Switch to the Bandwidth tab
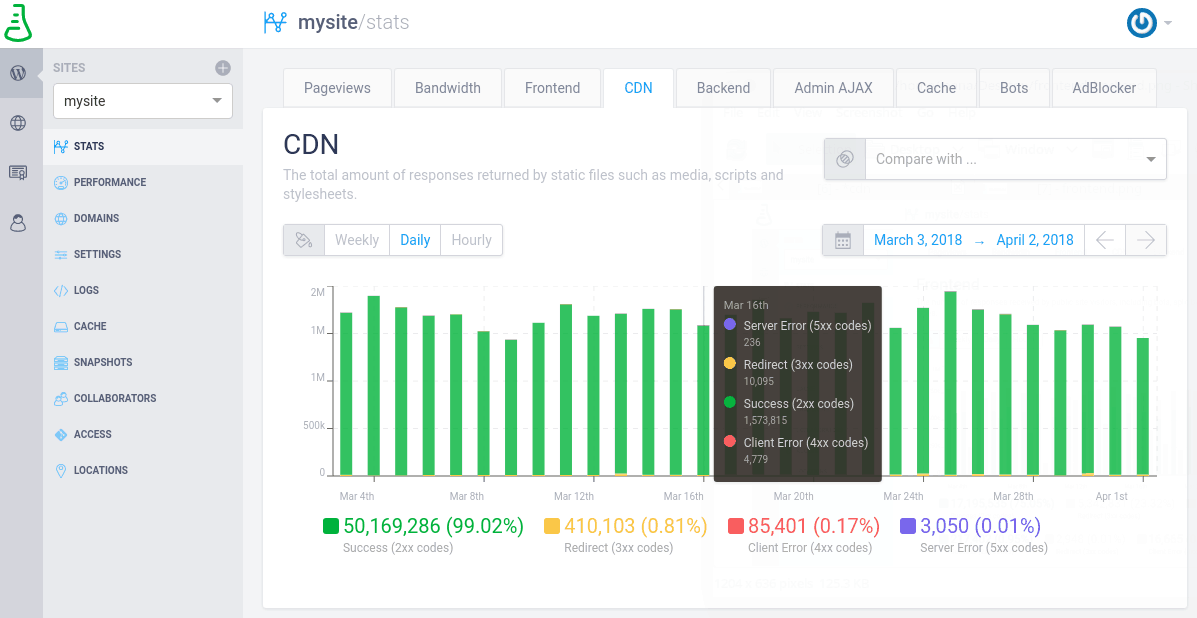The width and height of the screenshot is (1197, 618). pos(448,88)
